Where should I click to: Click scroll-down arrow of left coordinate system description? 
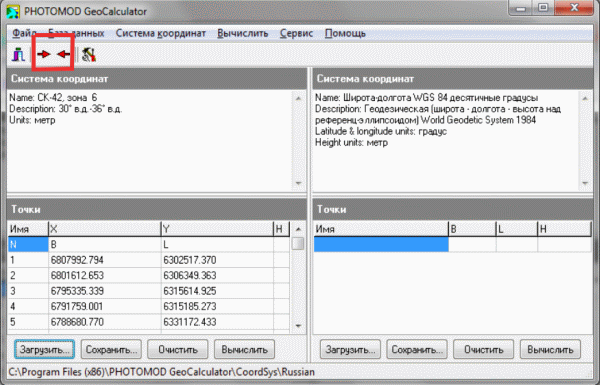pos(298,183)
